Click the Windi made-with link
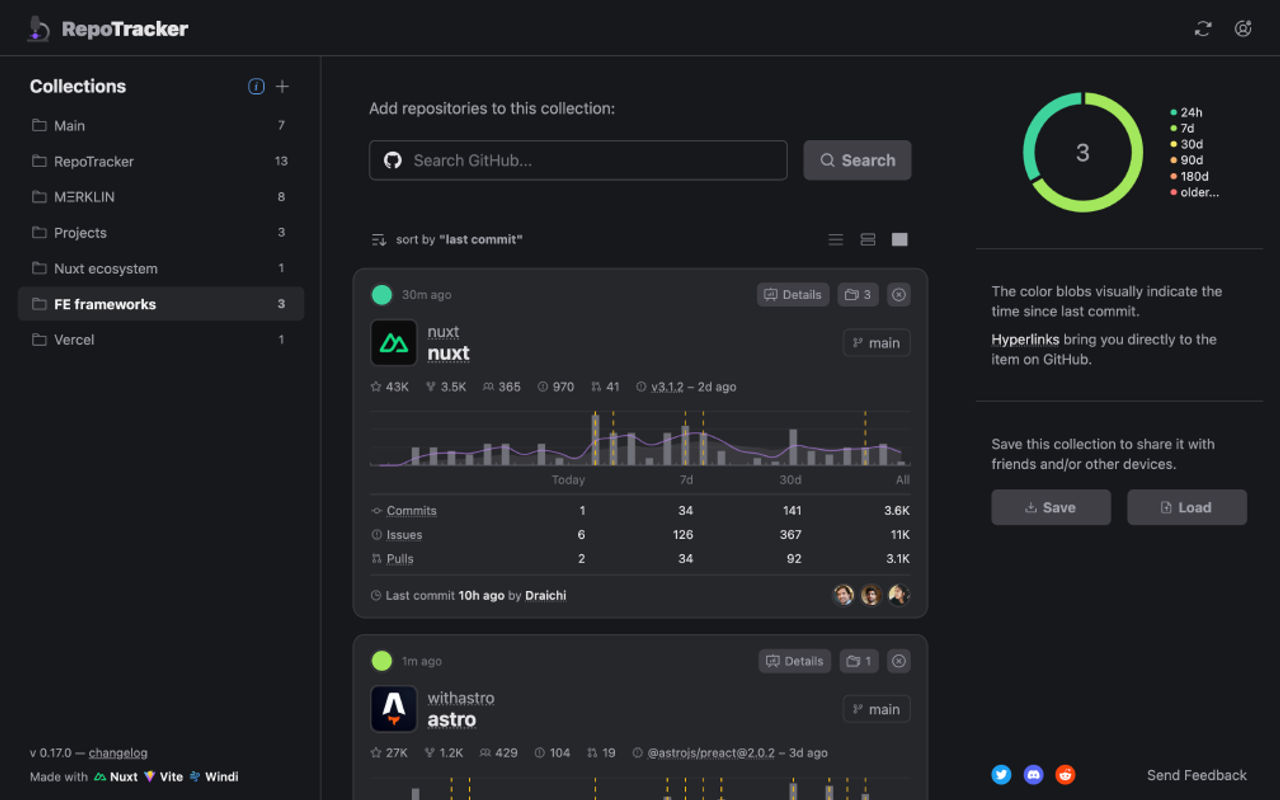The height and width of the screenshot is (800, 1280). coord(214,777)
